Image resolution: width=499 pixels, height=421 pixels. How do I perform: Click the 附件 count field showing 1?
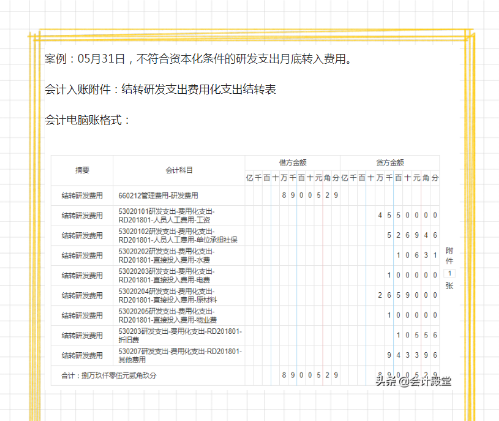click(449, 274)
